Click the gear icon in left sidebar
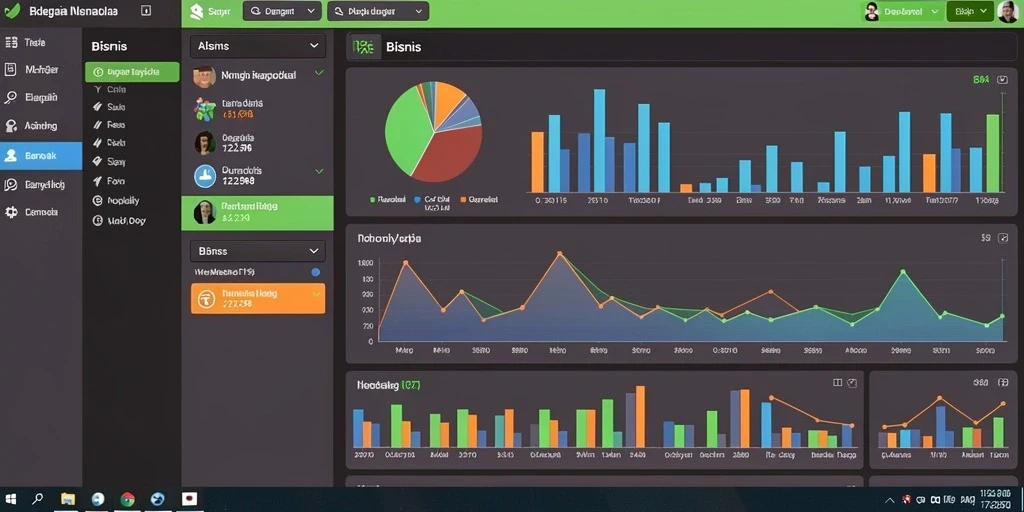Screen dimensions: 1024x512 tap(11, 212)
